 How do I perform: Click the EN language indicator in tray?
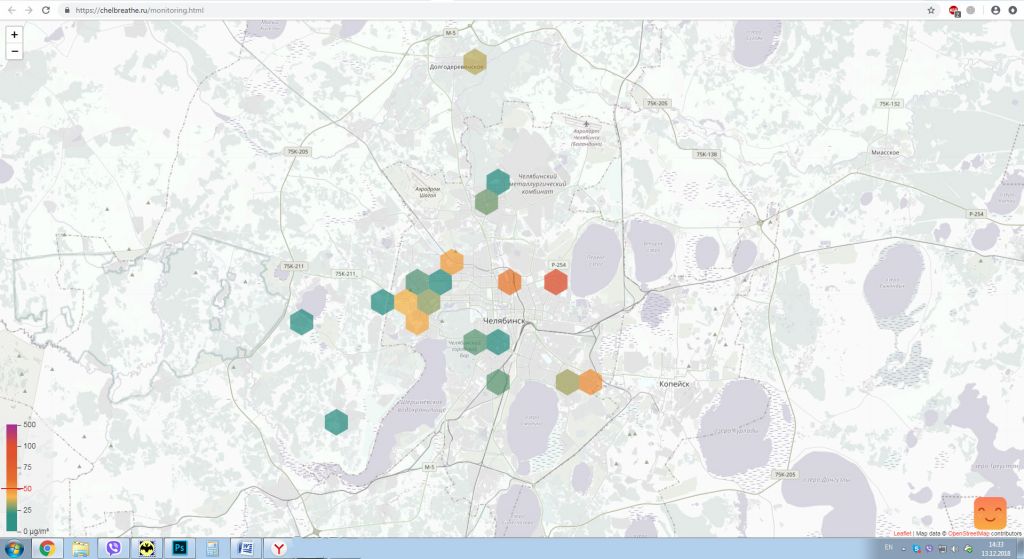click(890, 549)
